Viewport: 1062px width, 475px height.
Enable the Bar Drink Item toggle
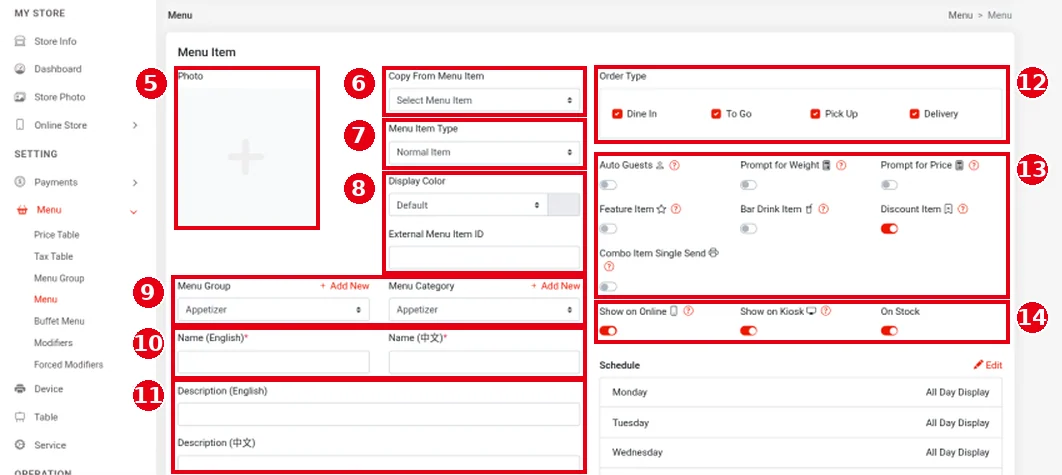coord(748,229)
